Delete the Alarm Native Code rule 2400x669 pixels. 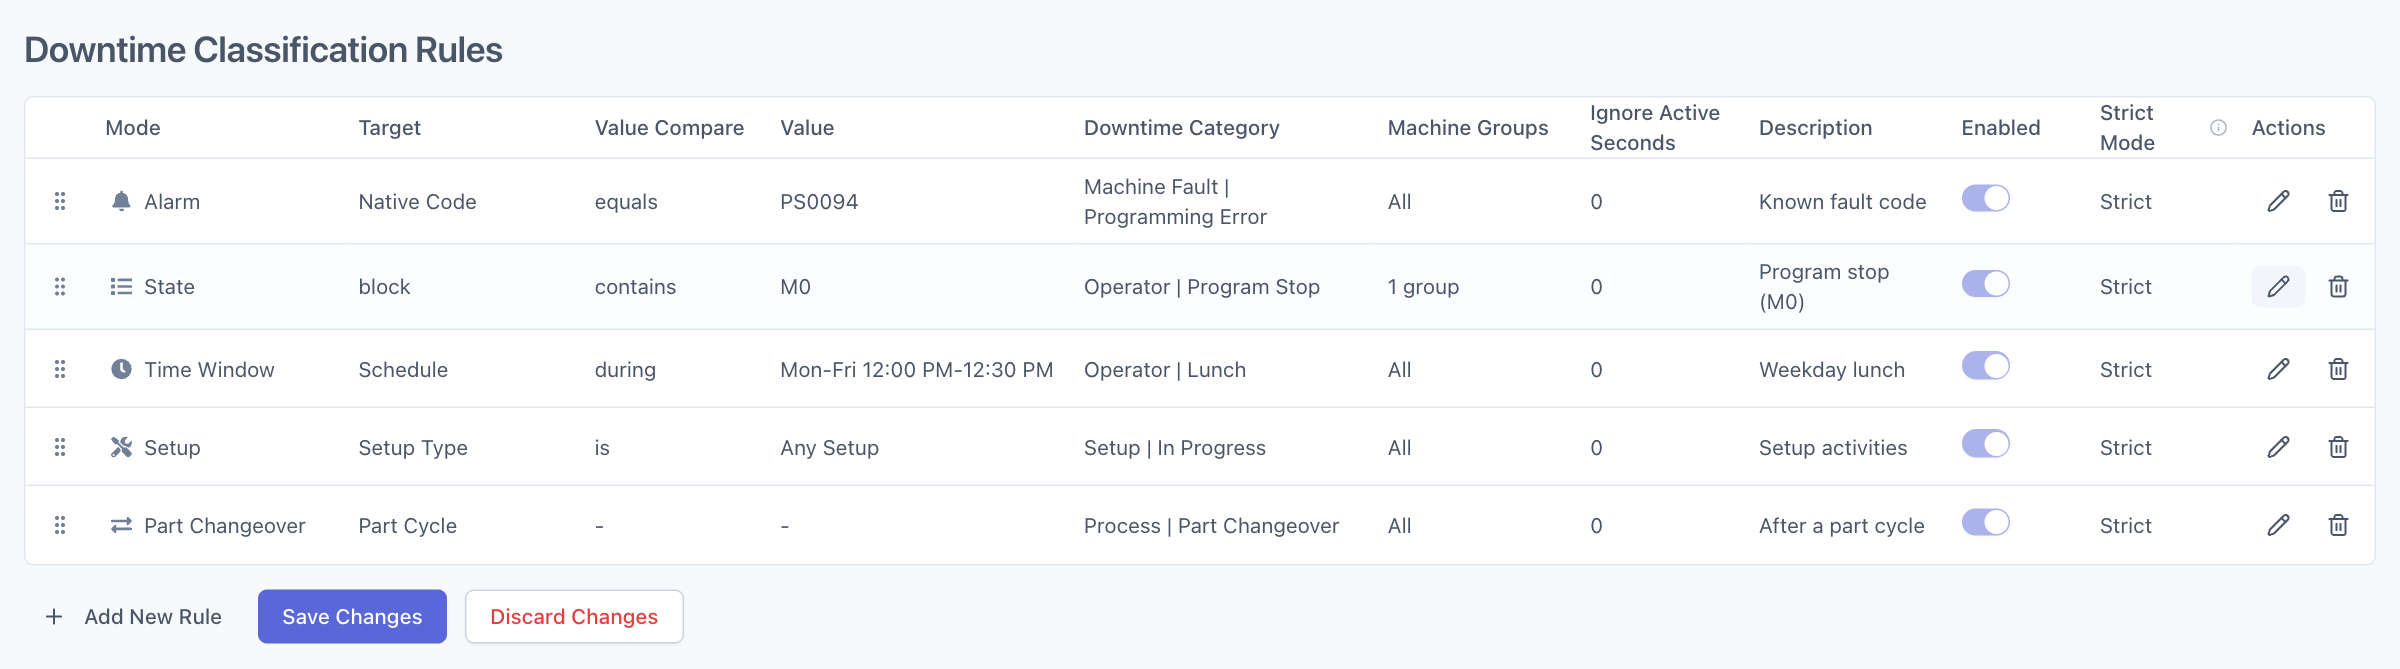pos(2338,201)
